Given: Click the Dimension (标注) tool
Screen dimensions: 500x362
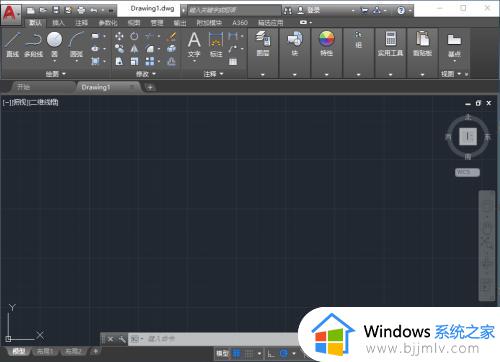Looking at the screenshot, I should tap(216, 44).
